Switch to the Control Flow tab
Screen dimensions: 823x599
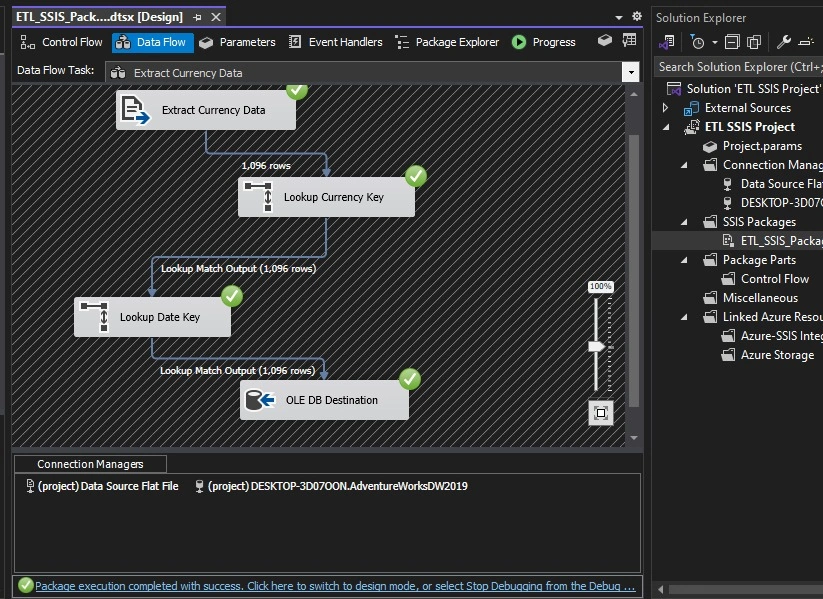[x=61, y=42]
